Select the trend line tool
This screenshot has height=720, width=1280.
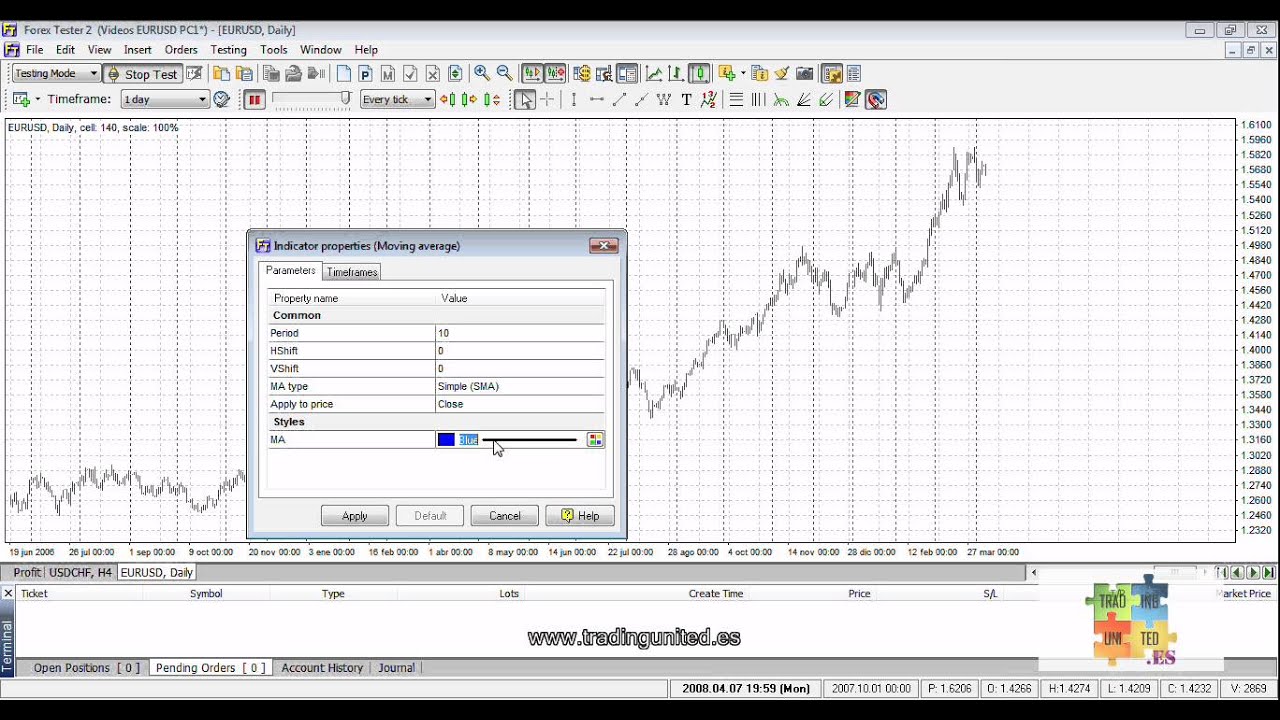pyautogui.click(x=619, y=99)
